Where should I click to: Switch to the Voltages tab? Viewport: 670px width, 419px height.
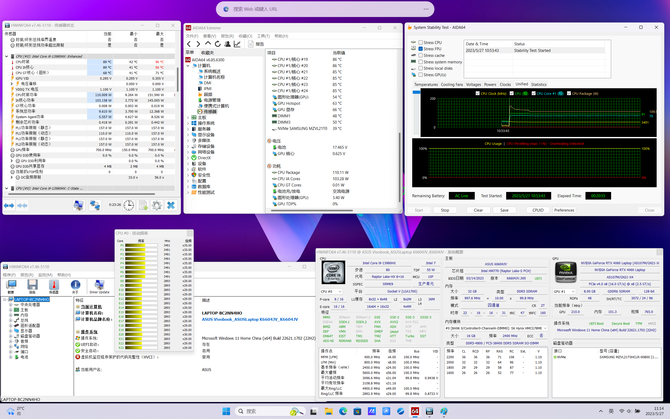(x=473, y=84)
